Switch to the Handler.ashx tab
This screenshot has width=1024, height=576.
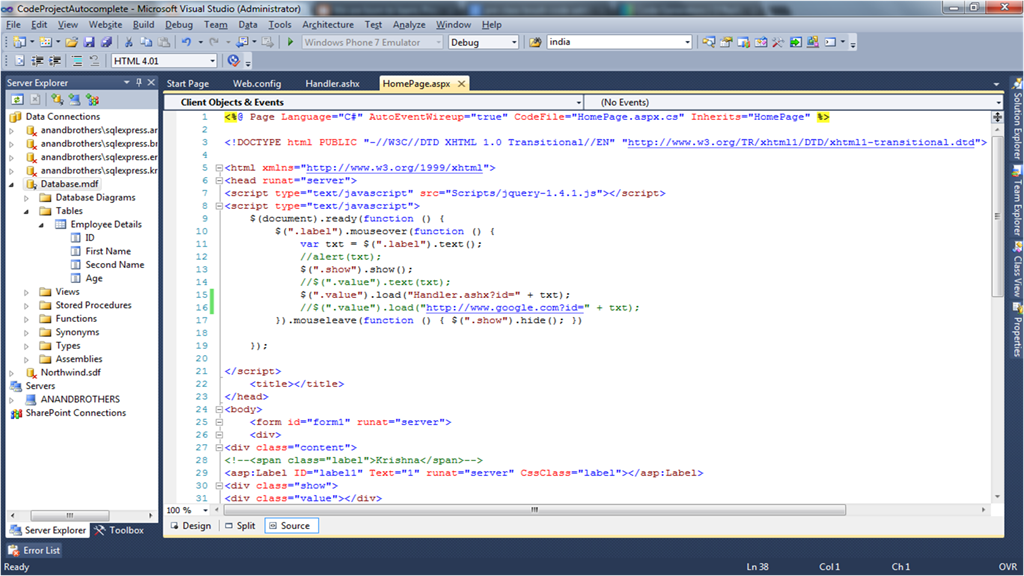coord(331,84)
